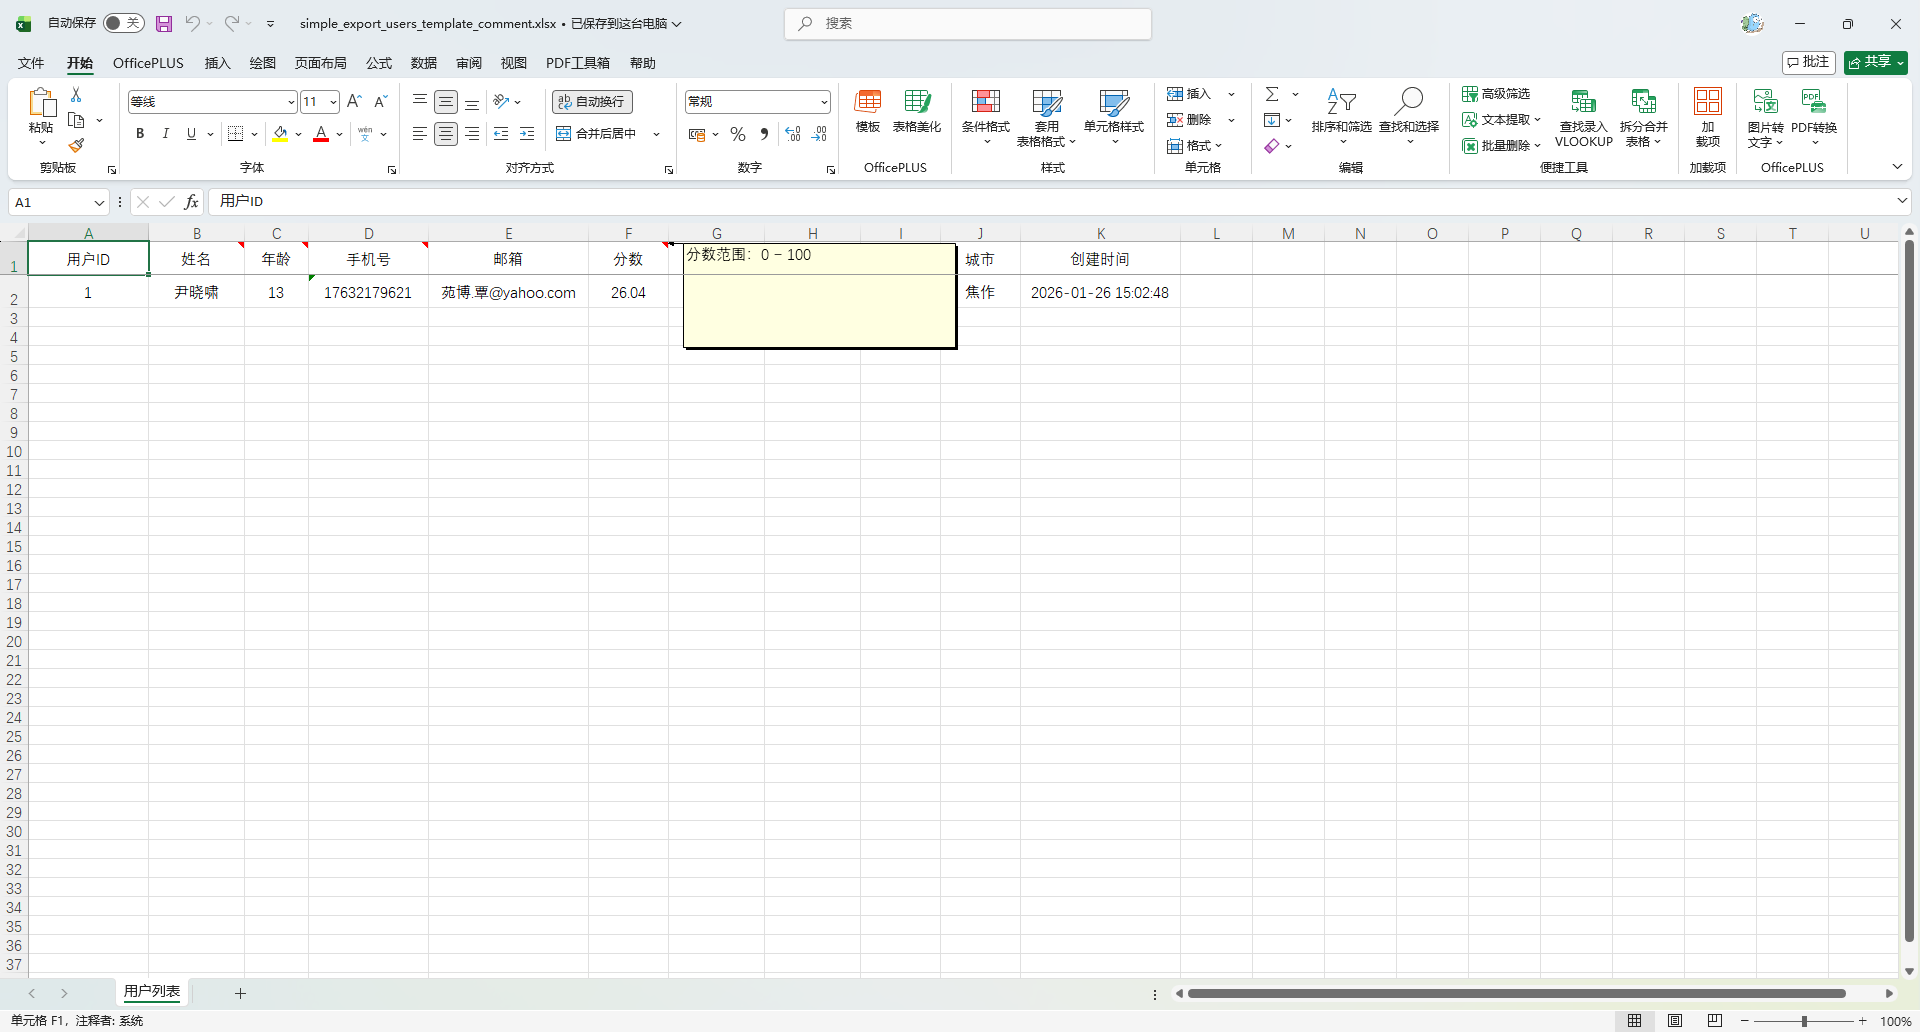Viewport: 1920px width, 1032px height.
Task: Click the font color red swatch
Action: (x=321, y=134)
